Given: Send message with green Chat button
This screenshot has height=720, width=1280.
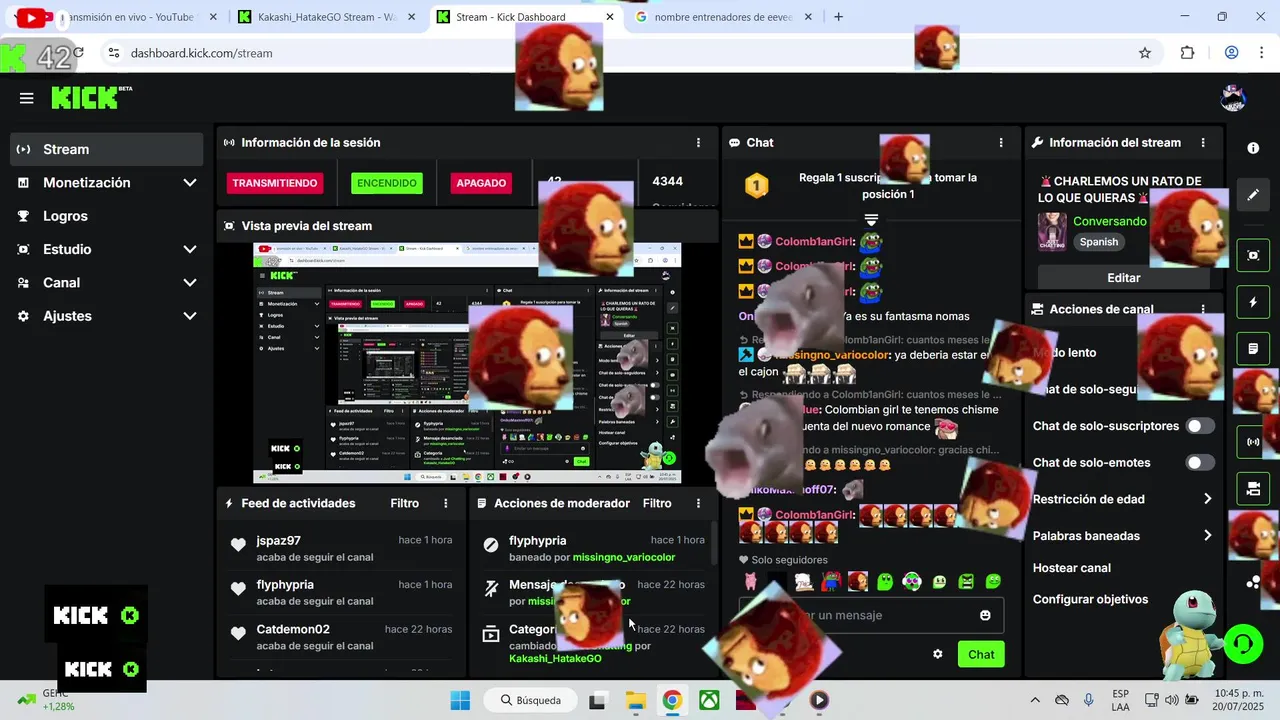Looking at the screenshot, I should tap(981, 654).
